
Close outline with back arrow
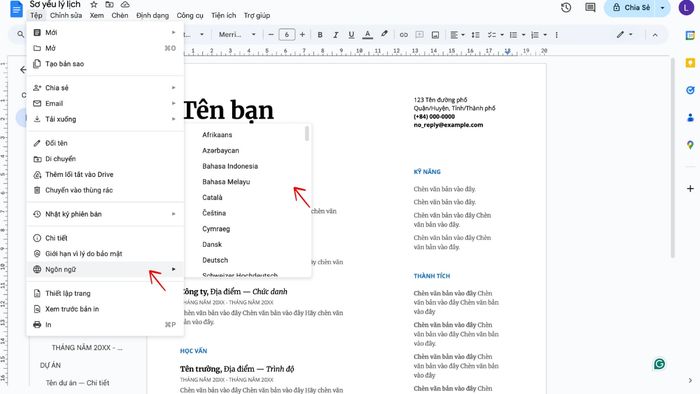coord(23,70)
